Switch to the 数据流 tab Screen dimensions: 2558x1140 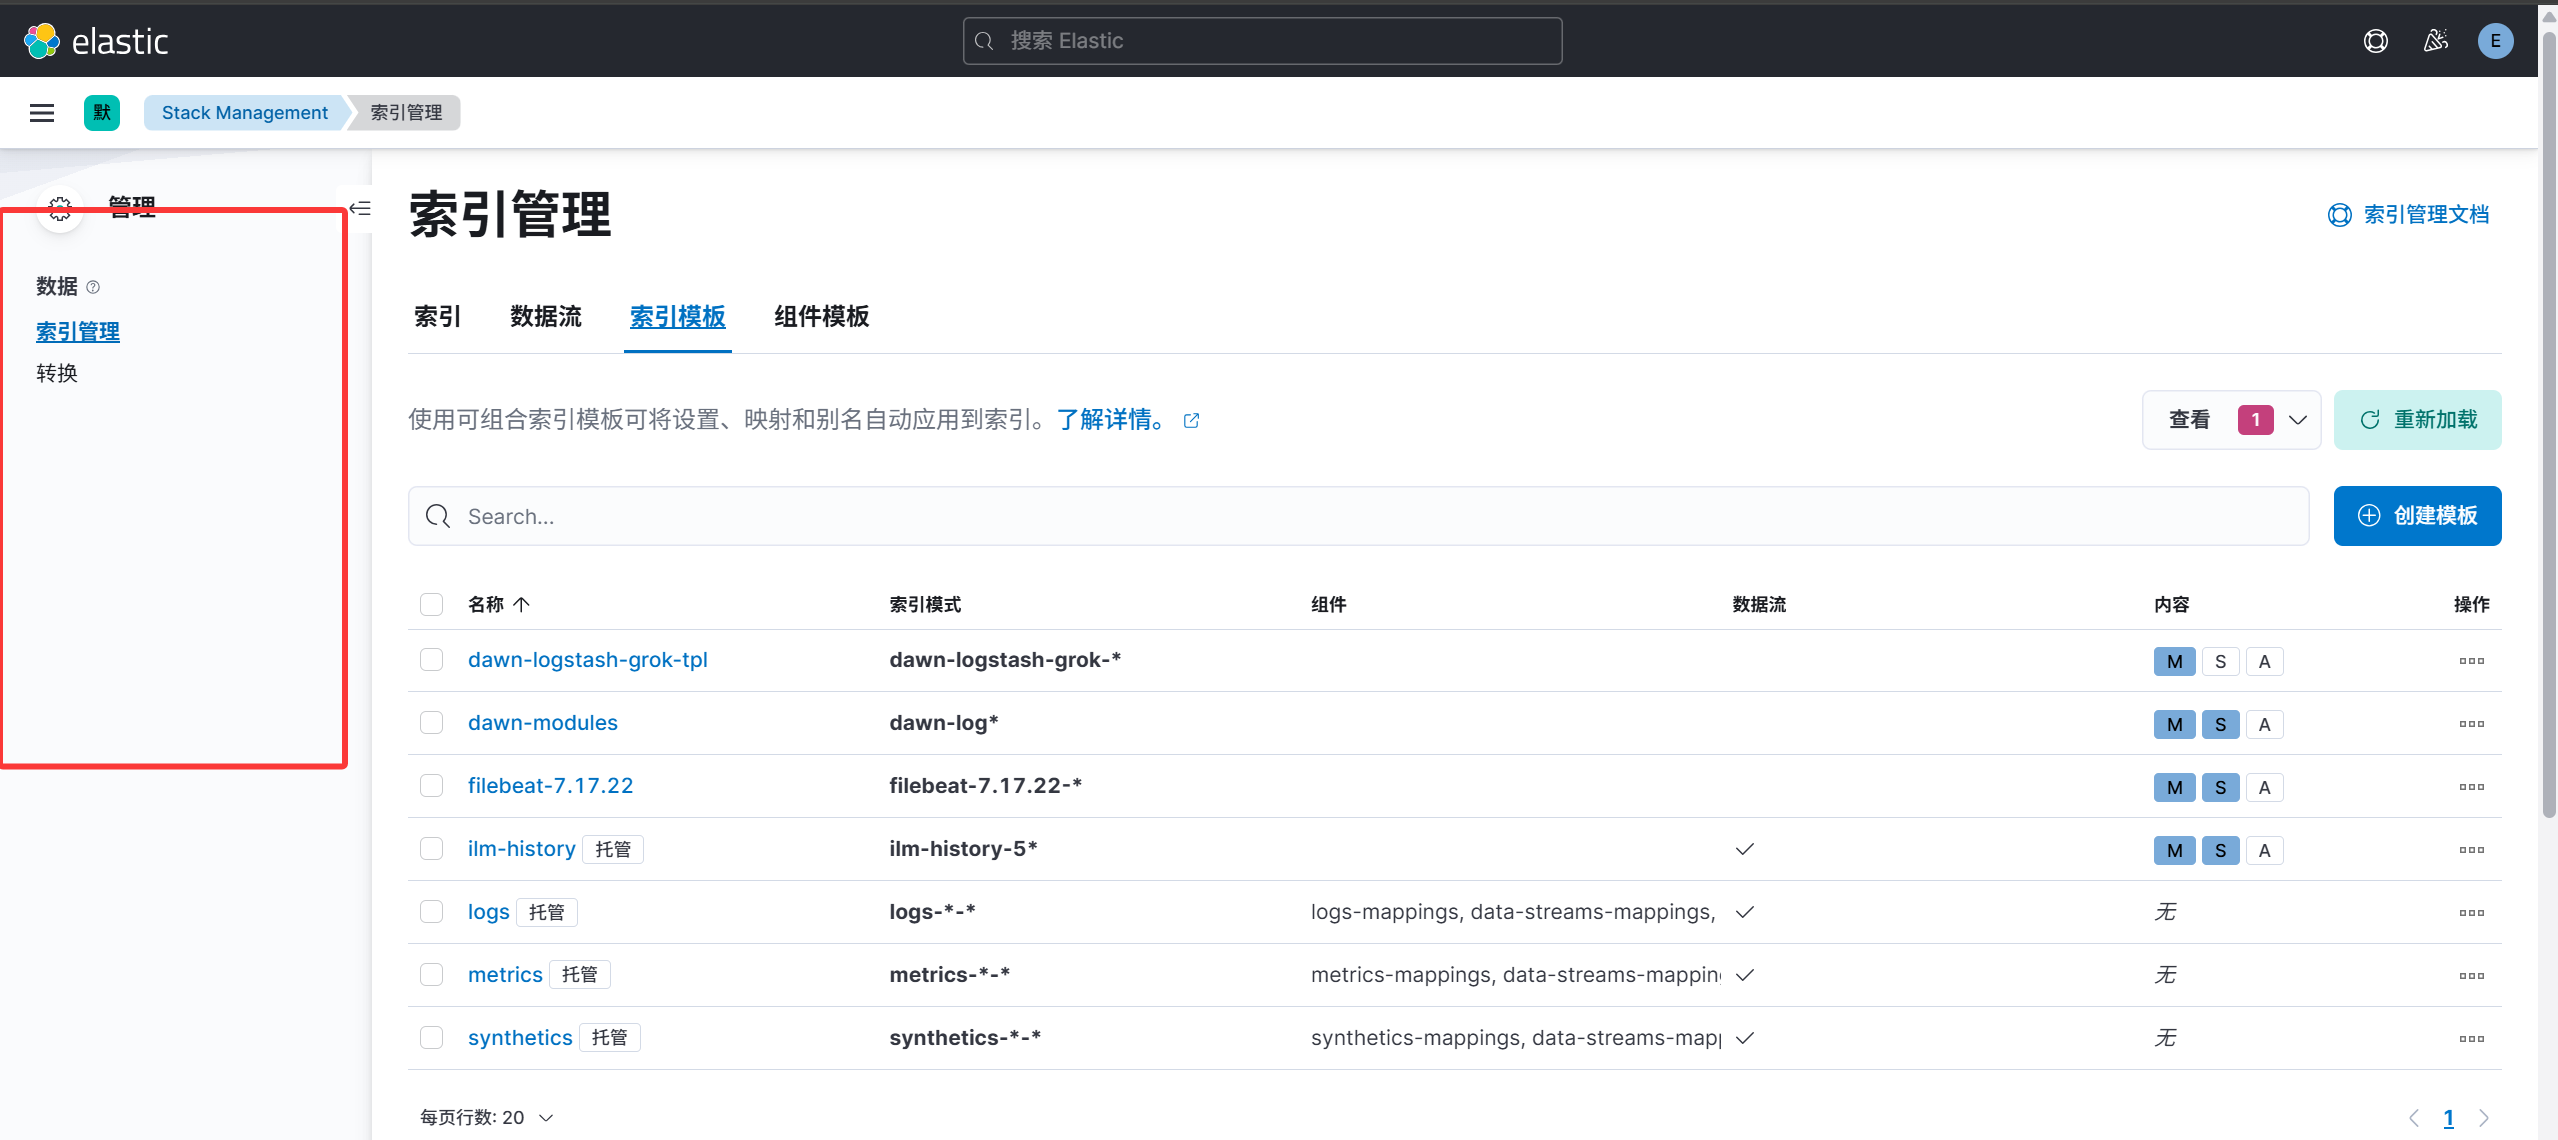point(546,317)
